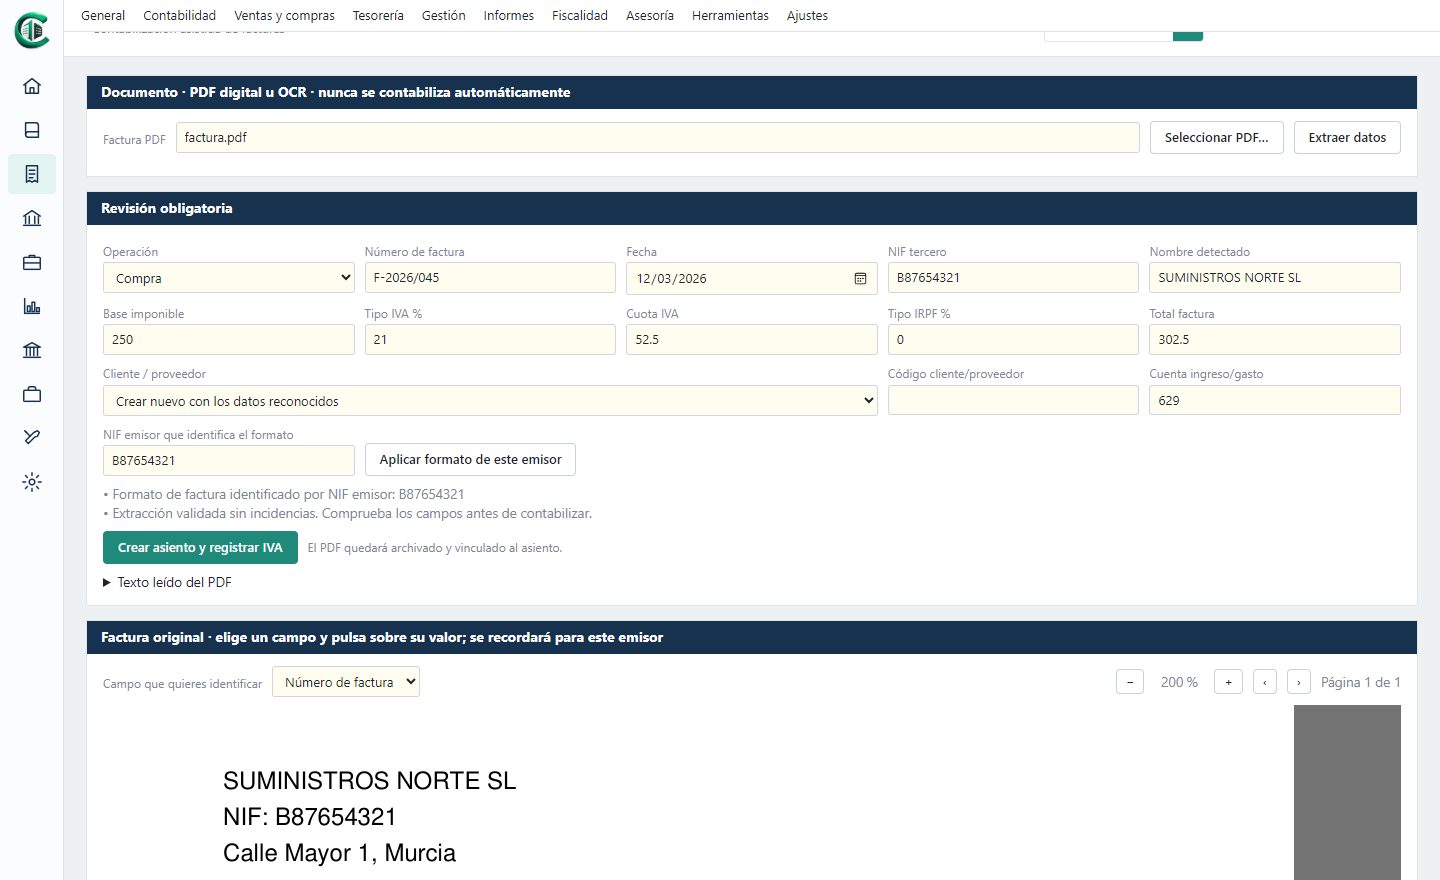Zoom in the PDF with plus button

pos(1228,682)
